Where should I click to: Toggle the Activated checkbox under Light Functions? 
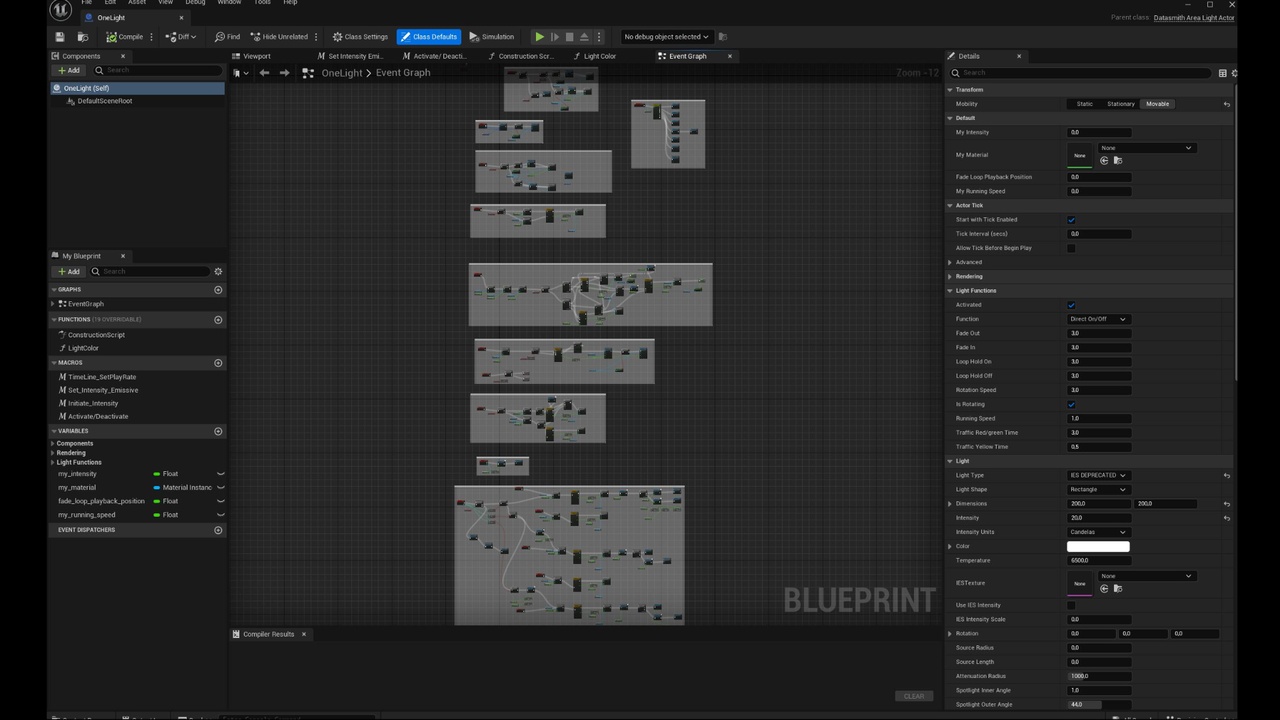pyautogui.click(x=1071, y=305)
